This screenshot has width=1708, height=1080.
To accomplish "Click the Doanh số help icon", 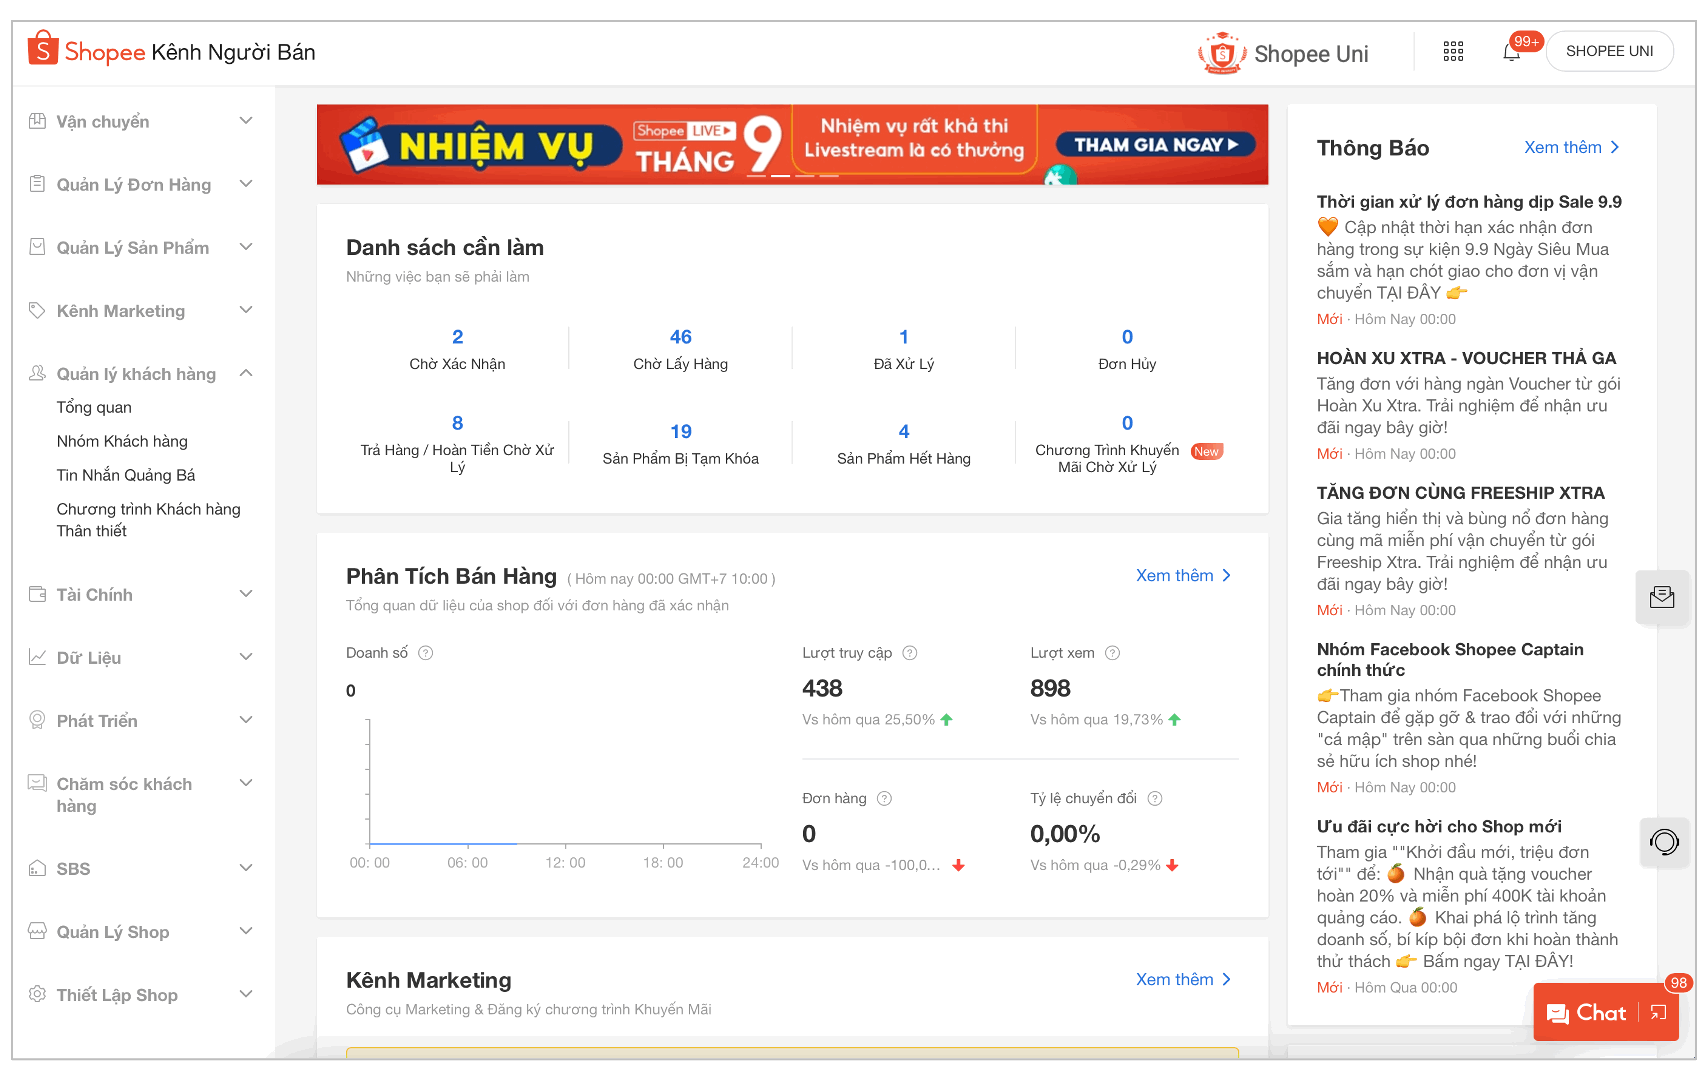I will [426, 653].
